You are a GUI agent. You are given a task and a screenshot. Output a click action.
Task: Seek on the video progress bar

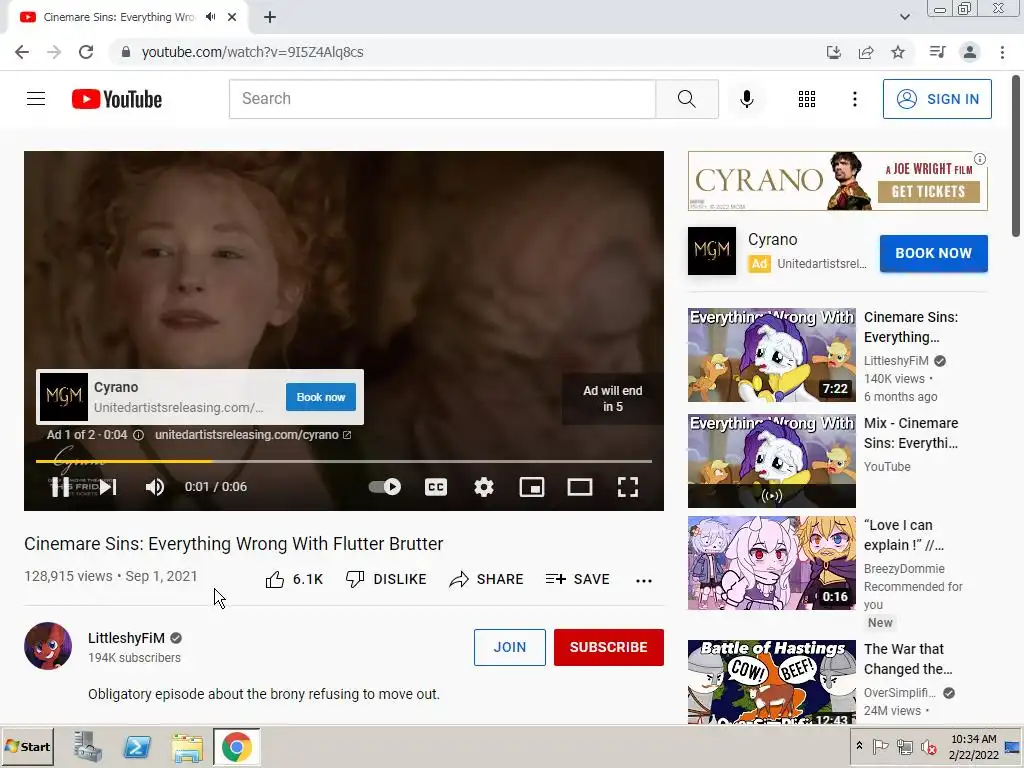click(344, 461)
